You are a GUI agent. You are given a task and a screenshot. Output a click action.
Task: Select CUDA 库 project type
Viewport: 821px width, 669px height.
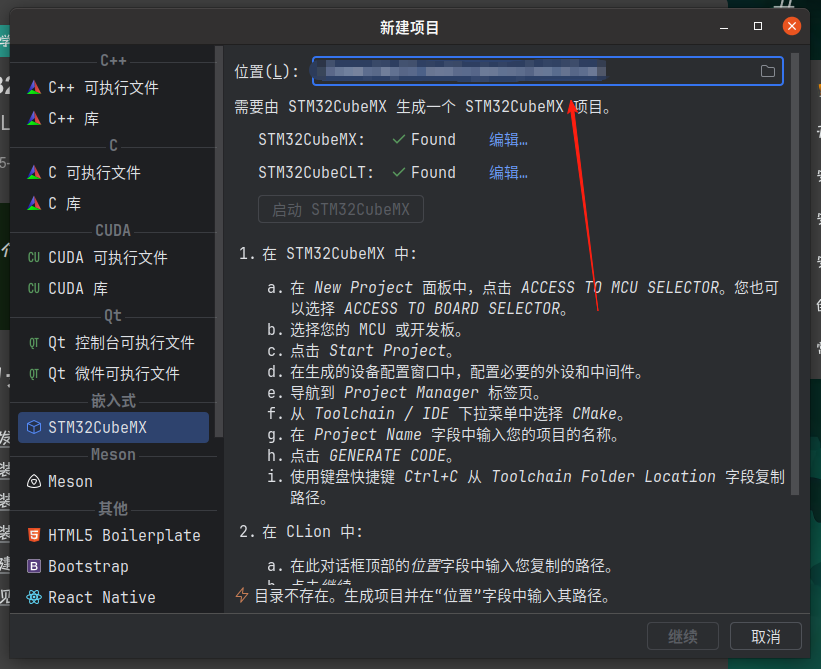point(113,288)
